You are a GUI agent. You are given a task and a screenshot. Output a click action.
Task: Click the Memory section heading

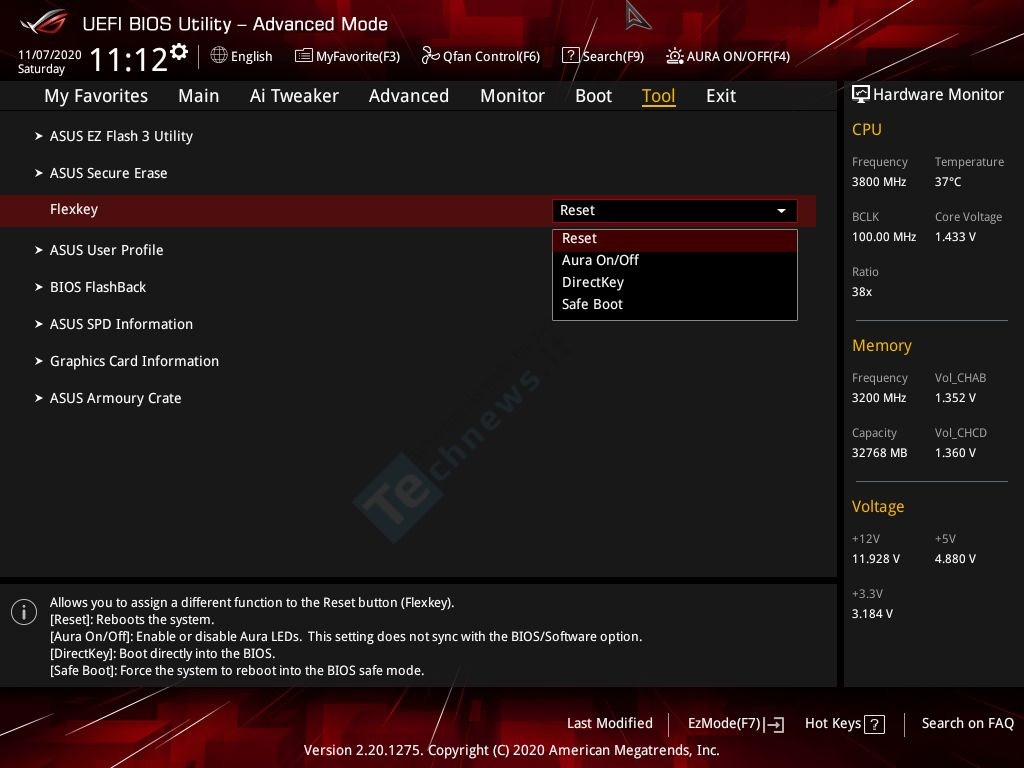pos(882,345)
